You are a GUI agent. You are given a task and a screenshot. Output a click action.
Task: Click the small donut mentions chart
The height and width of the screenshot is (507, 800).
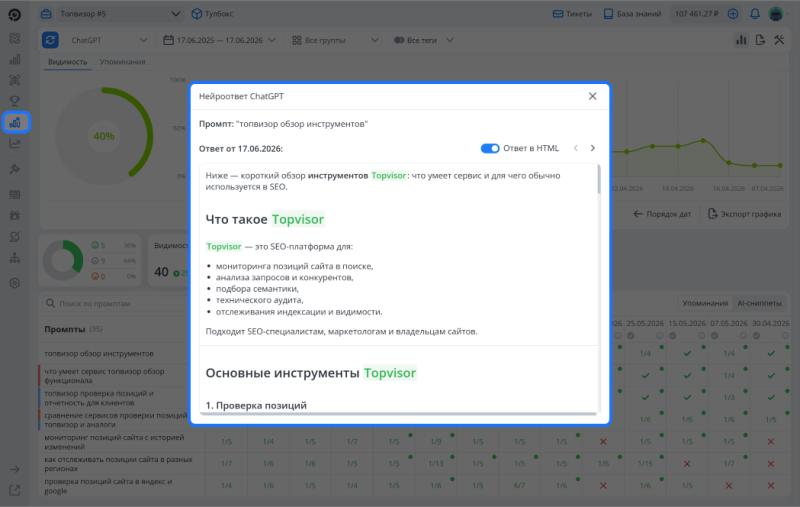point(63,260)
